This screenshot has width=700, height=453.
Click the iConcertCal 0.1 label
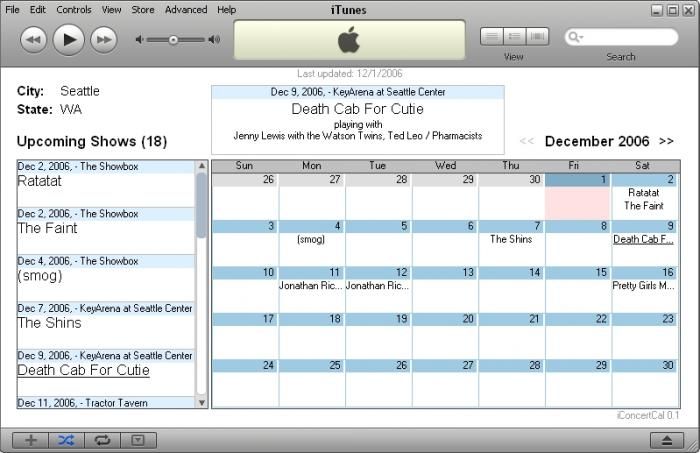[x=648, y=416]
